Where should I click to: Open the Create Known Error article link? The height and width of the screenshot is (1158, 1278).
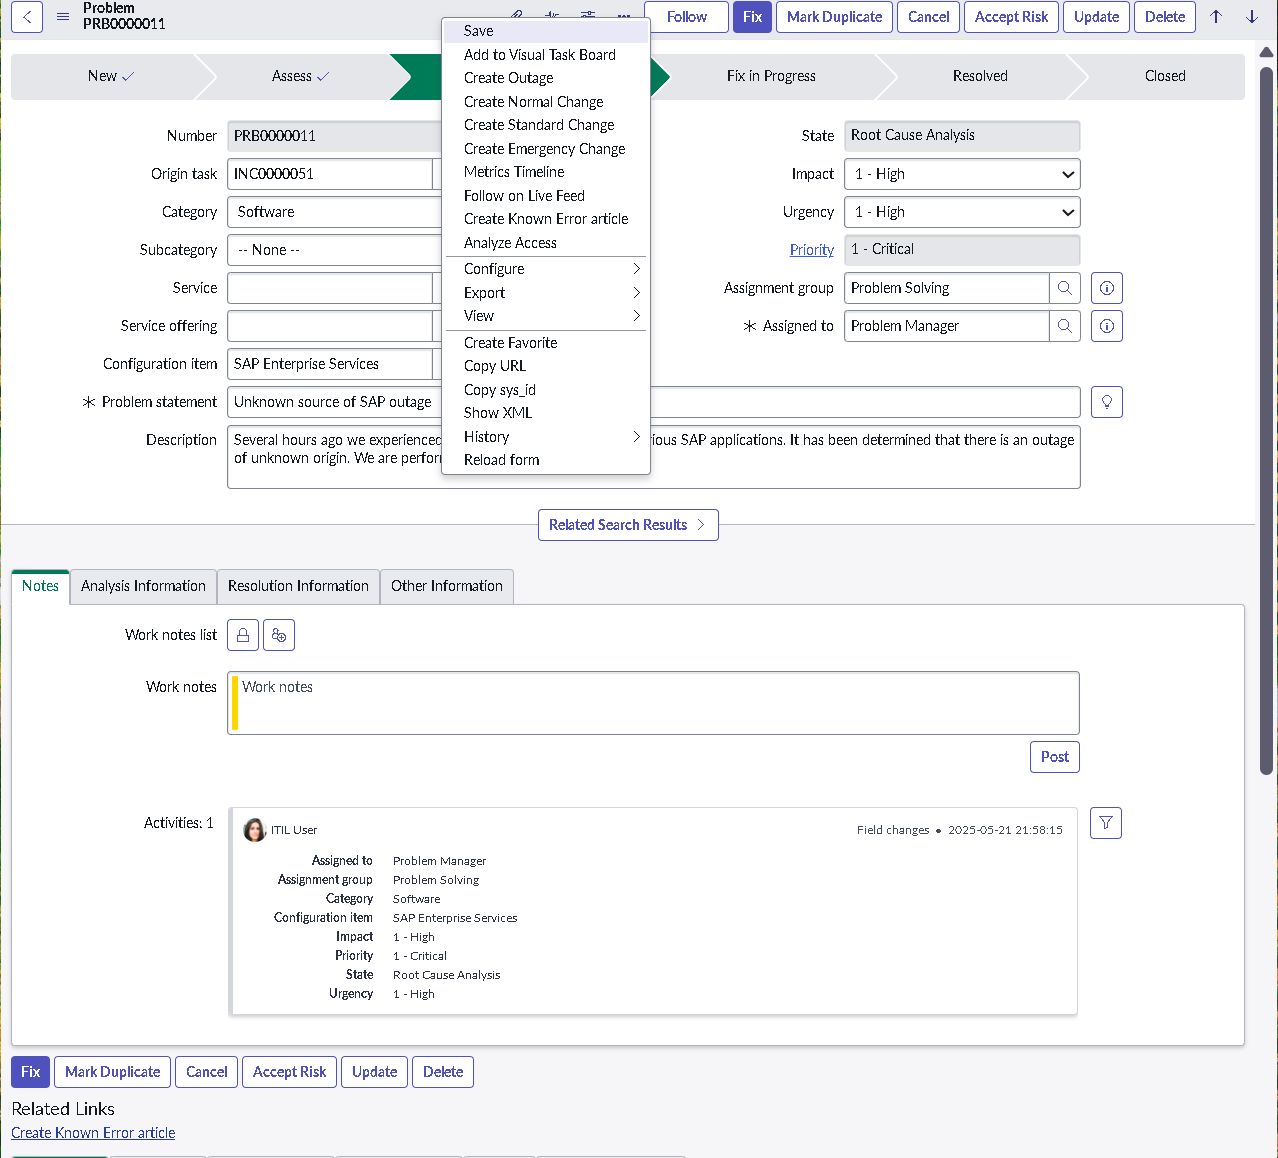[92, 1132]
